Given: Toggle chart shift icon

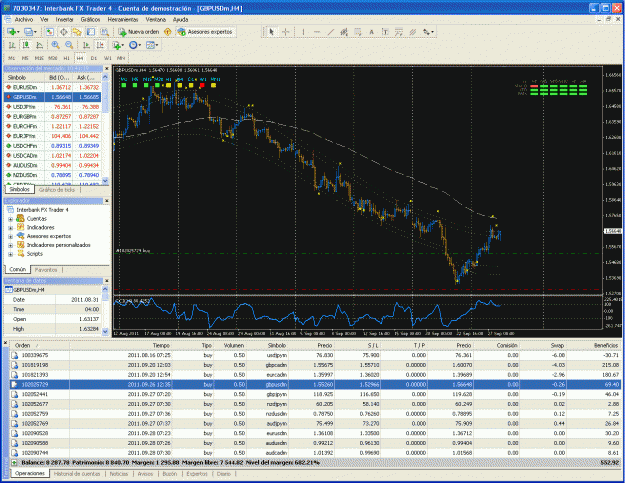Looking at the screenshot, I should [x=100, y=45].
